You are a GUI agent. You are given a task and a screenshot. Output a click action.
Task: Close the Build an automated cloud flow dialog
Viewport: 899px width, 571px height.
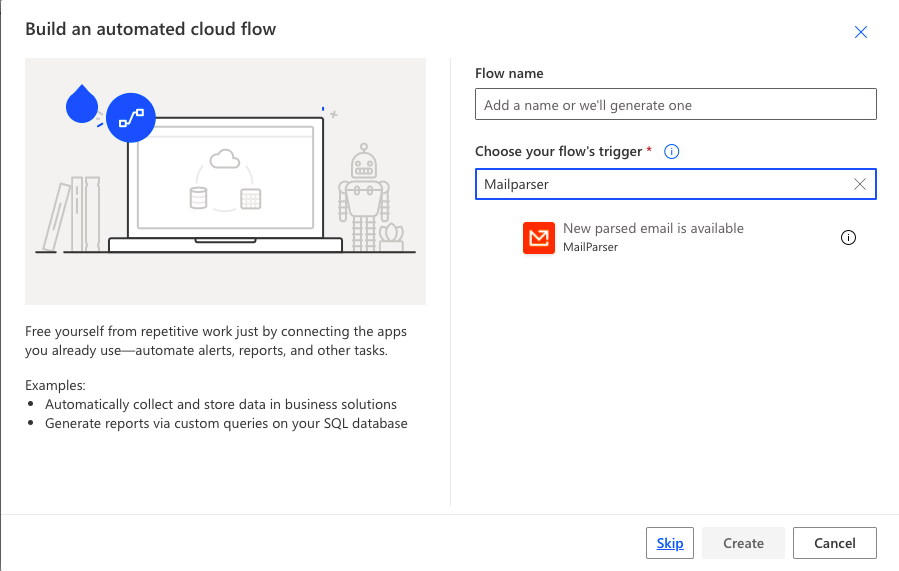coord(861,32)
